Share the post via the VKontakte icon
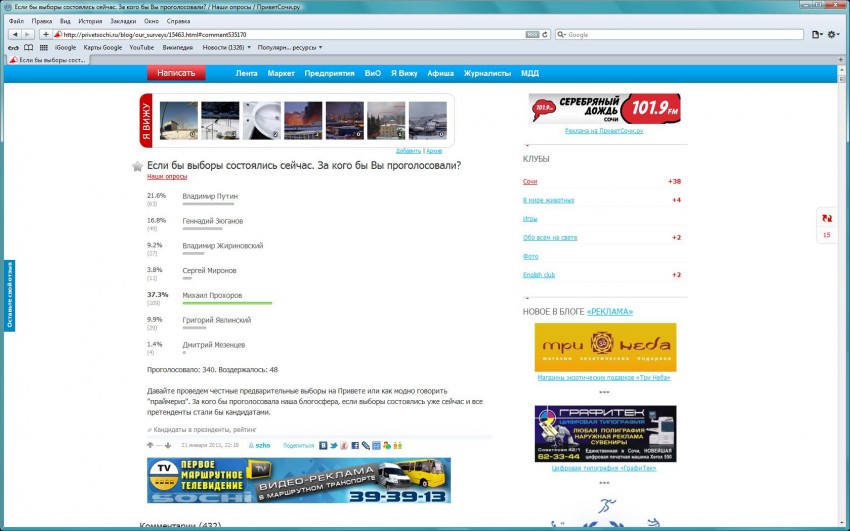The image size is (850, 531). click(322, 445)
